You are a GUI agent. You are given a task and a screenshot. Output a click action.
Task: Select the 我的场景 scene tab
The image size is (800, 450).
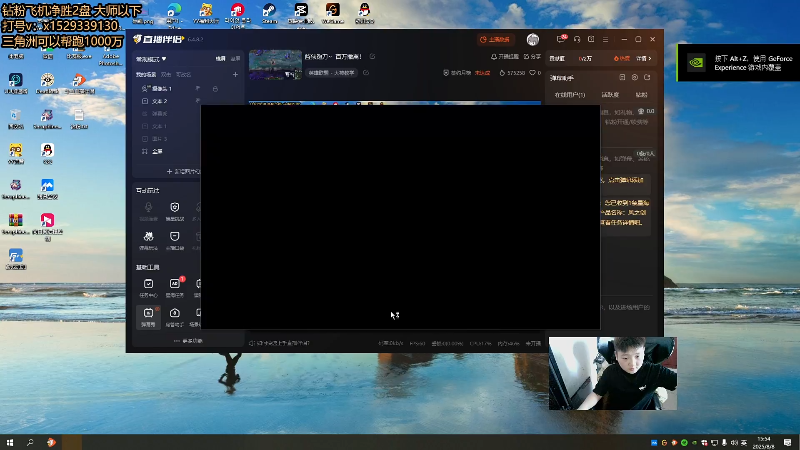(x=146, y=74)
